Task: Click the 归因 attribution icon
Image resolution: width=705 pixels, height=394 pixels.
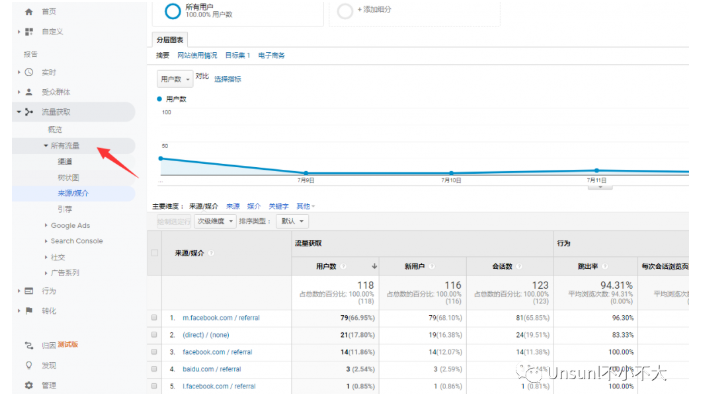Action: pyautogui.click(x=29, y=345)
